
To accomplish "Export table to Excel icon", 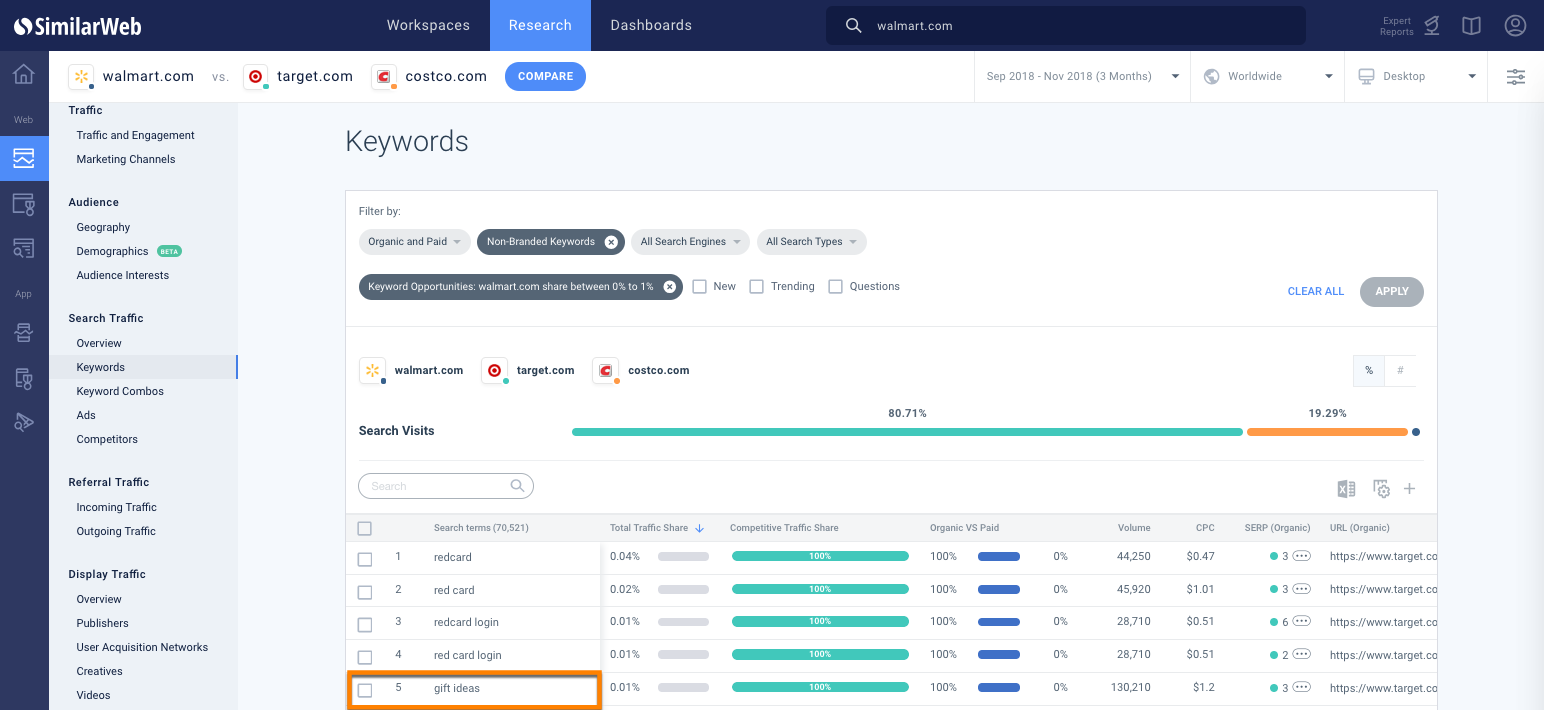I will [1346, 489].
